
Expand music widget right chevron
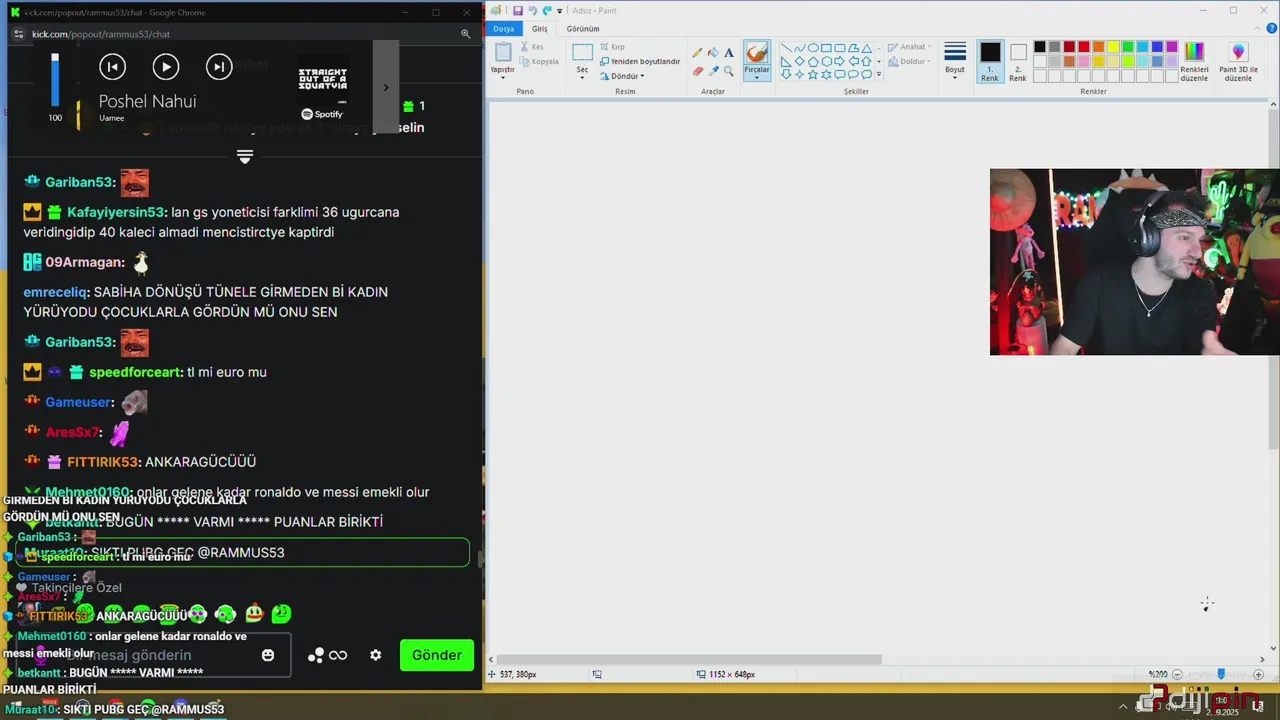point(386,87)
